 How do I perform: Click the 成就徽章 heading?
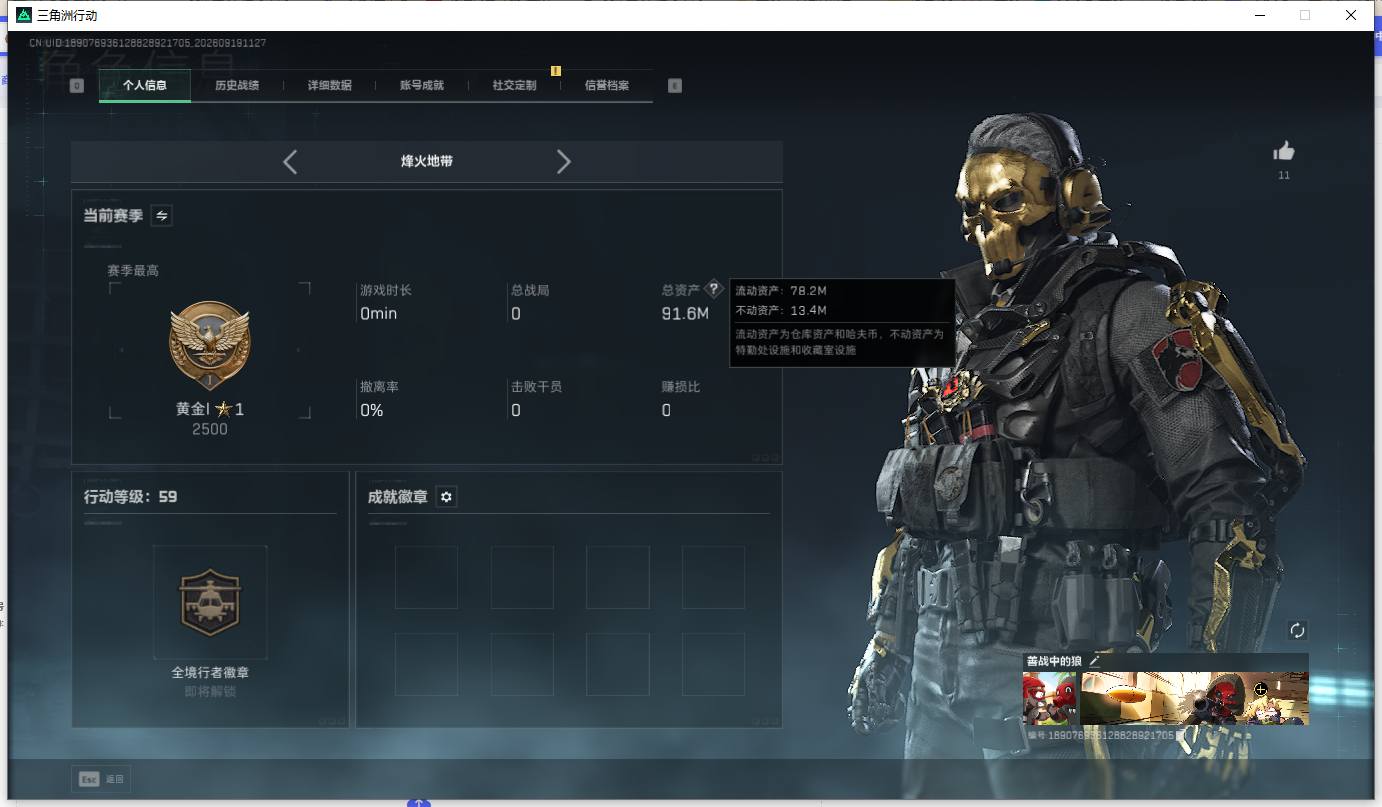pyautogui.click(x=398, y=497)
